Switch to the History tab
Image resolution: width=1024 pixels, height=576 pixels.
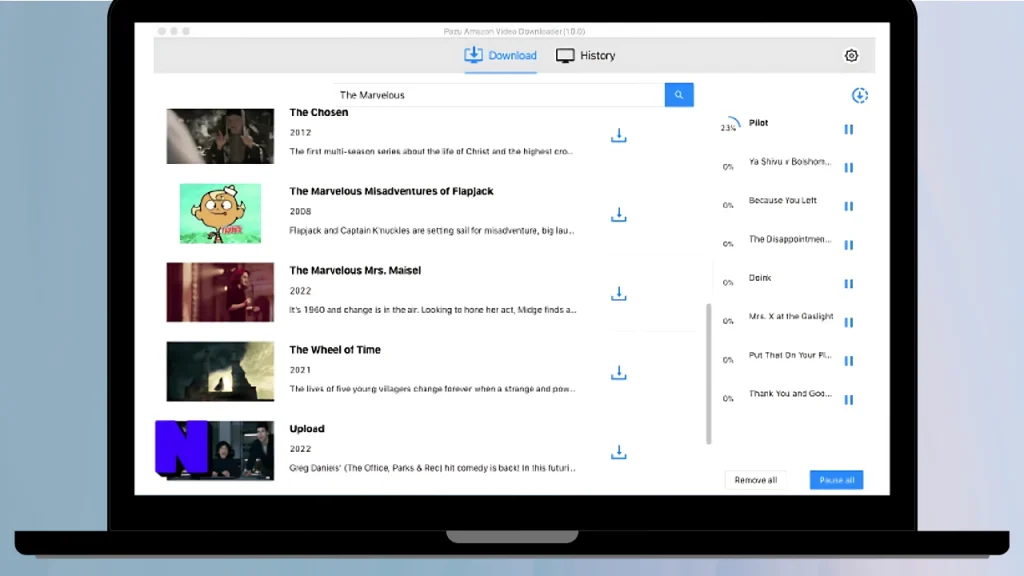585,56
